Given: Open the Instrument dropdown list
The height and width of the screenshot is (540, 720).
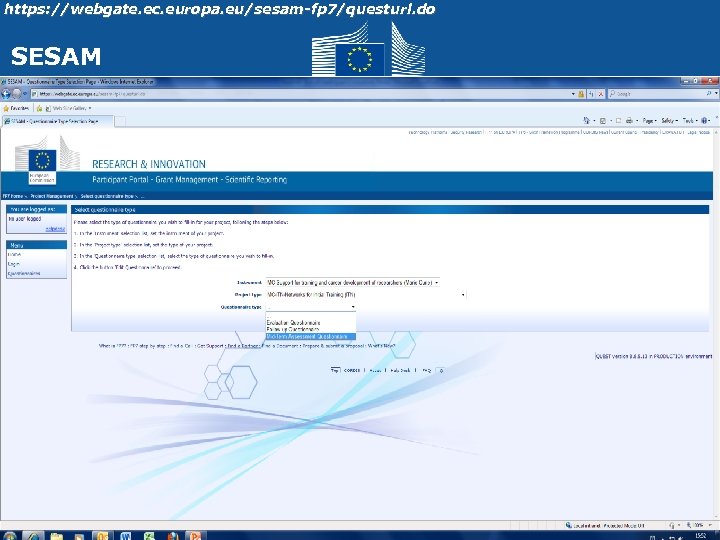Looking at the screenshot, I should [x=353, y=283].
